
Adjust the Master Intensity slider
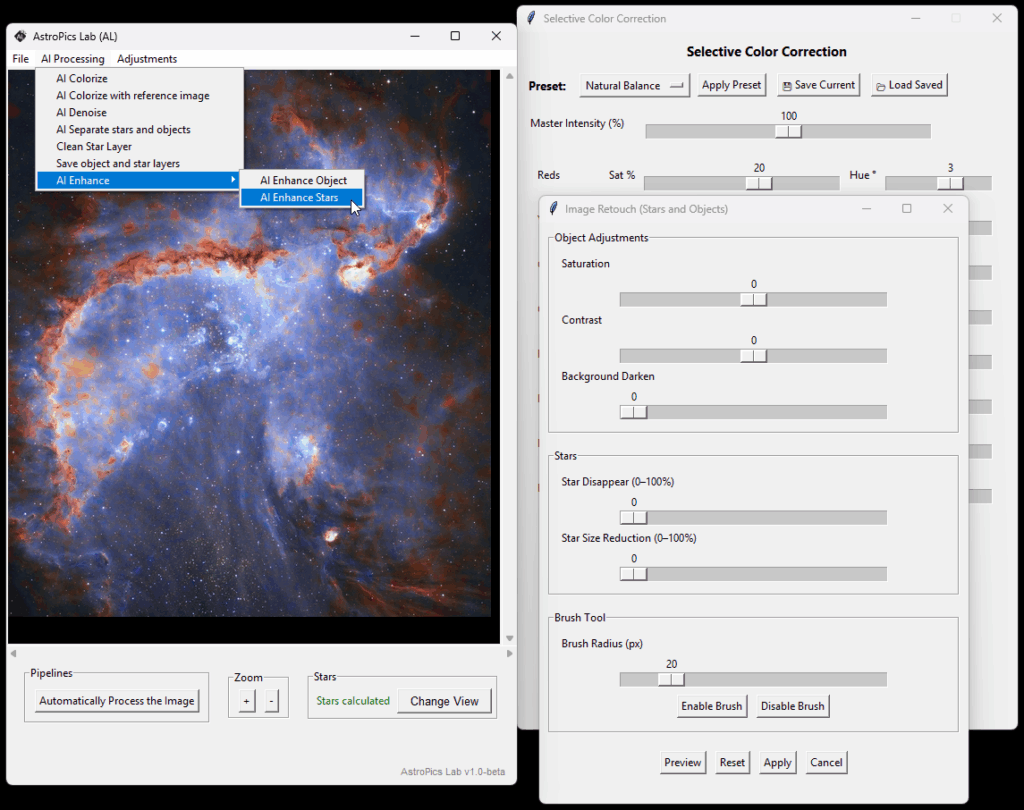pos(789,130)
